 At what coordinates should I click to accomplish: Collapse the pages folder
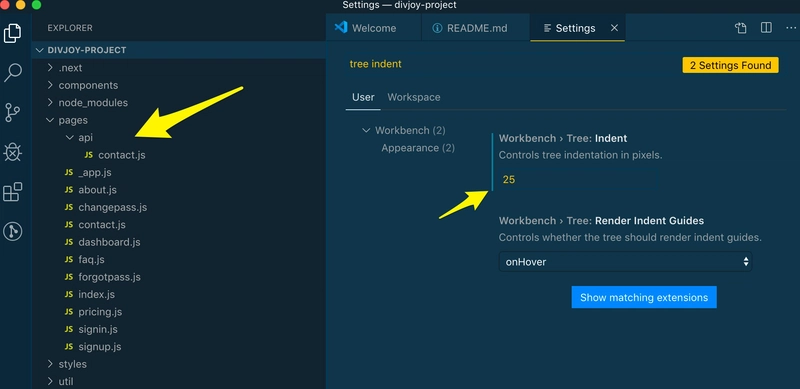click(x=179, y=120)
